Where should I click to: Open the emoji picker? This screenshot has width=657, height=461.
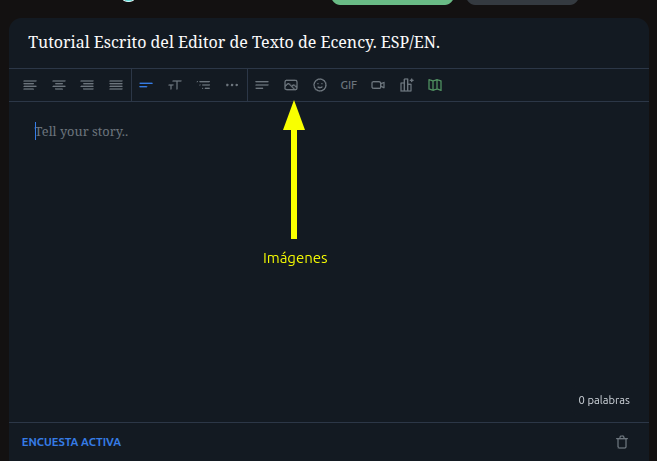pyautogui.click(x=320, y=85)
